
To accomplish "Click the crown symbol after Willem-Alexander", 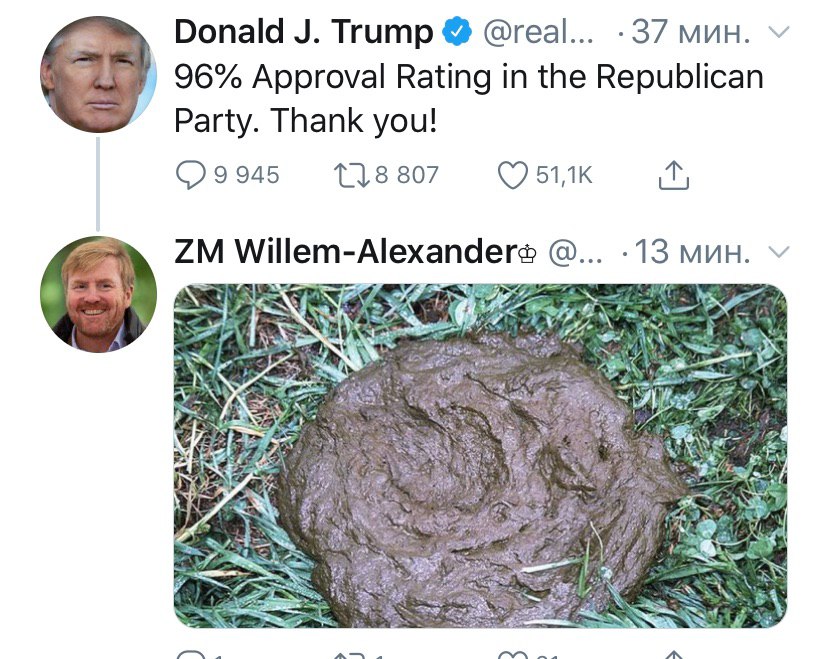I will tap(527, 254).
